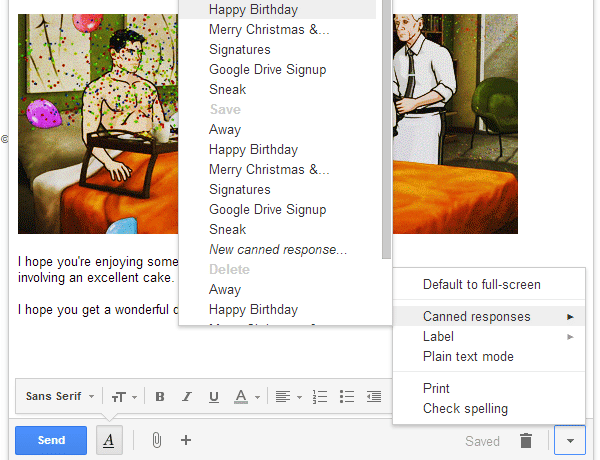Open the text size dropdown
The width and height of the screenshot is (600, 460).
coord(125,396)
